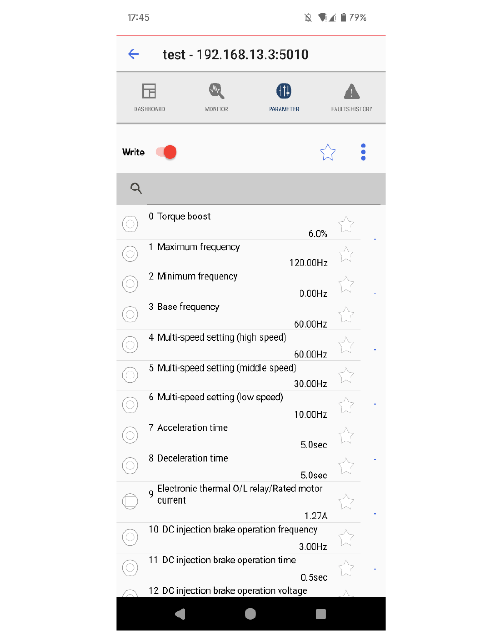Toggle the Write switch off
This screenshot has width=501, height=631.
click(x=166, y=152)
